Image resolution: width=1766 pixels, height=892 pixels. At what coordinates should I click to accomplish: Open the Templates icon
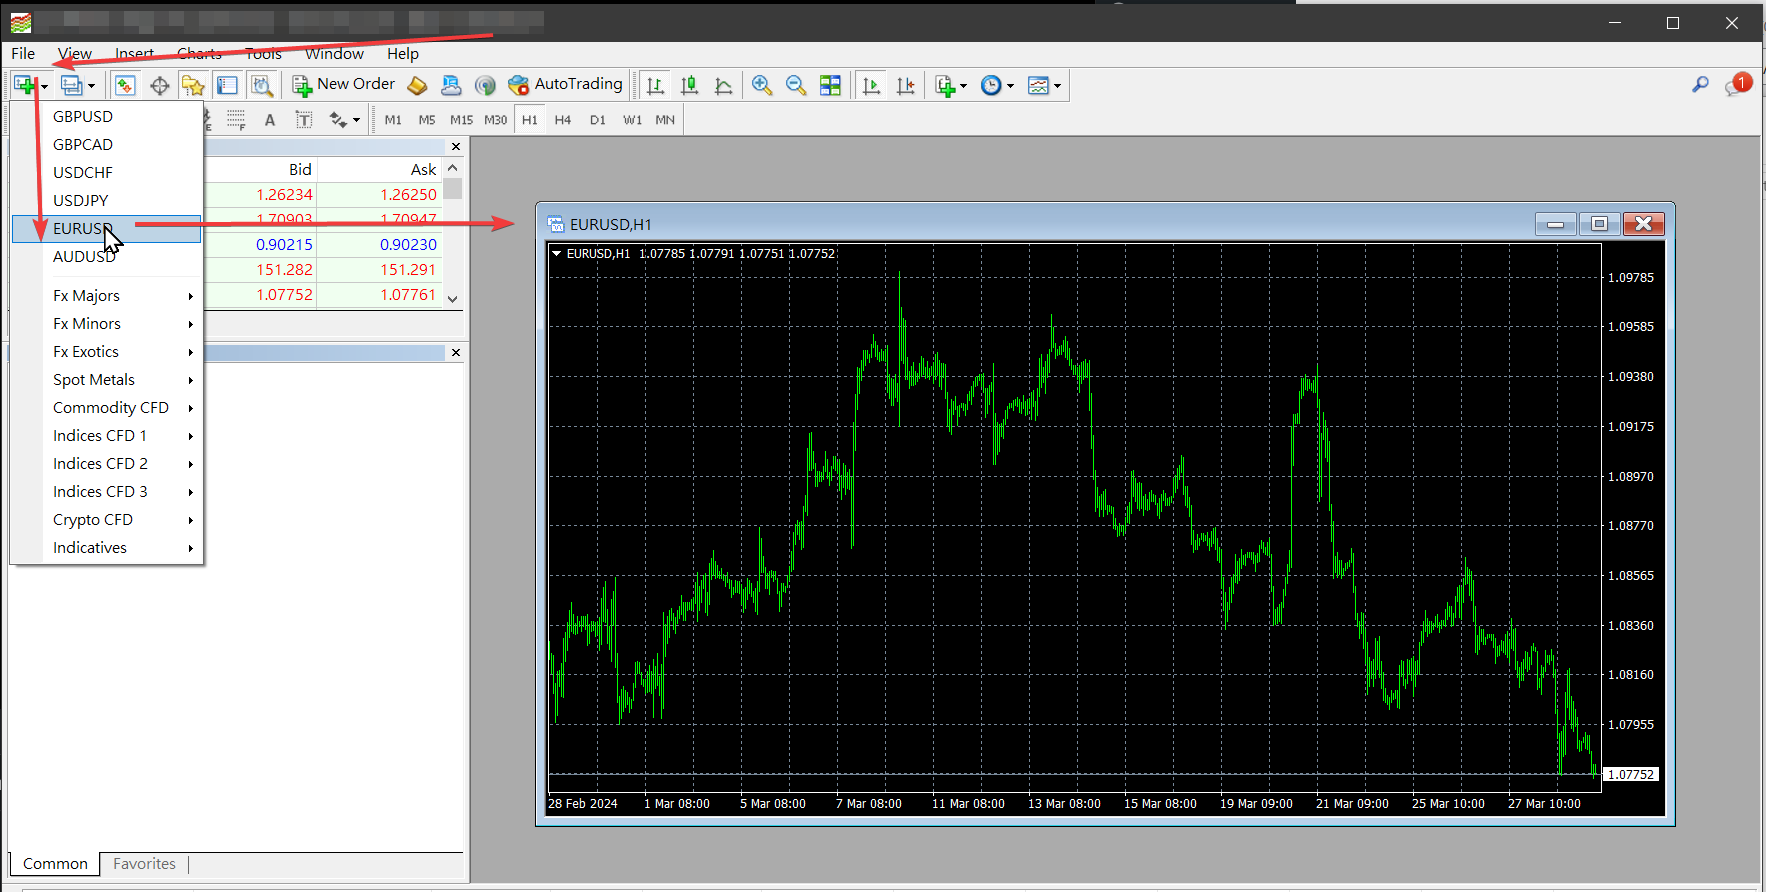pyautogui.click(x=1039, y=85)
